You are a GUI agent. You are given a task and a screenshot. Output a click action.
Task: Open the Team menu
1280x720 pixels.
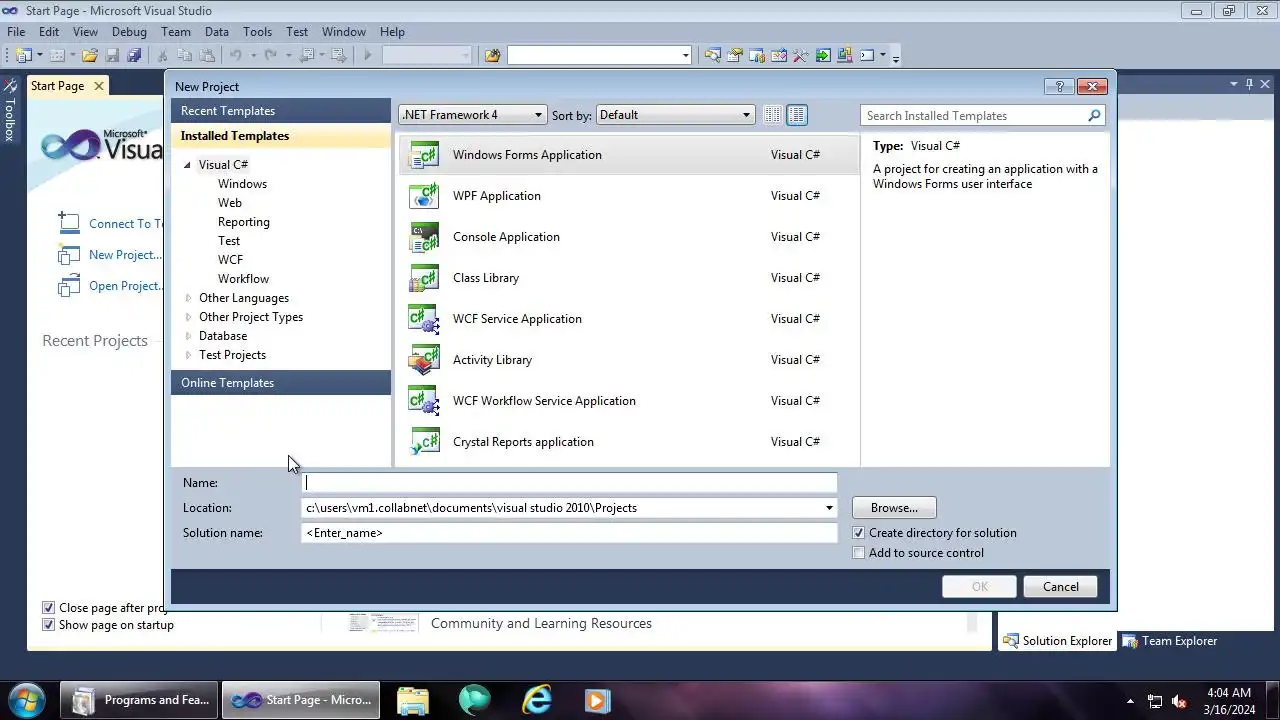[175, 32]
